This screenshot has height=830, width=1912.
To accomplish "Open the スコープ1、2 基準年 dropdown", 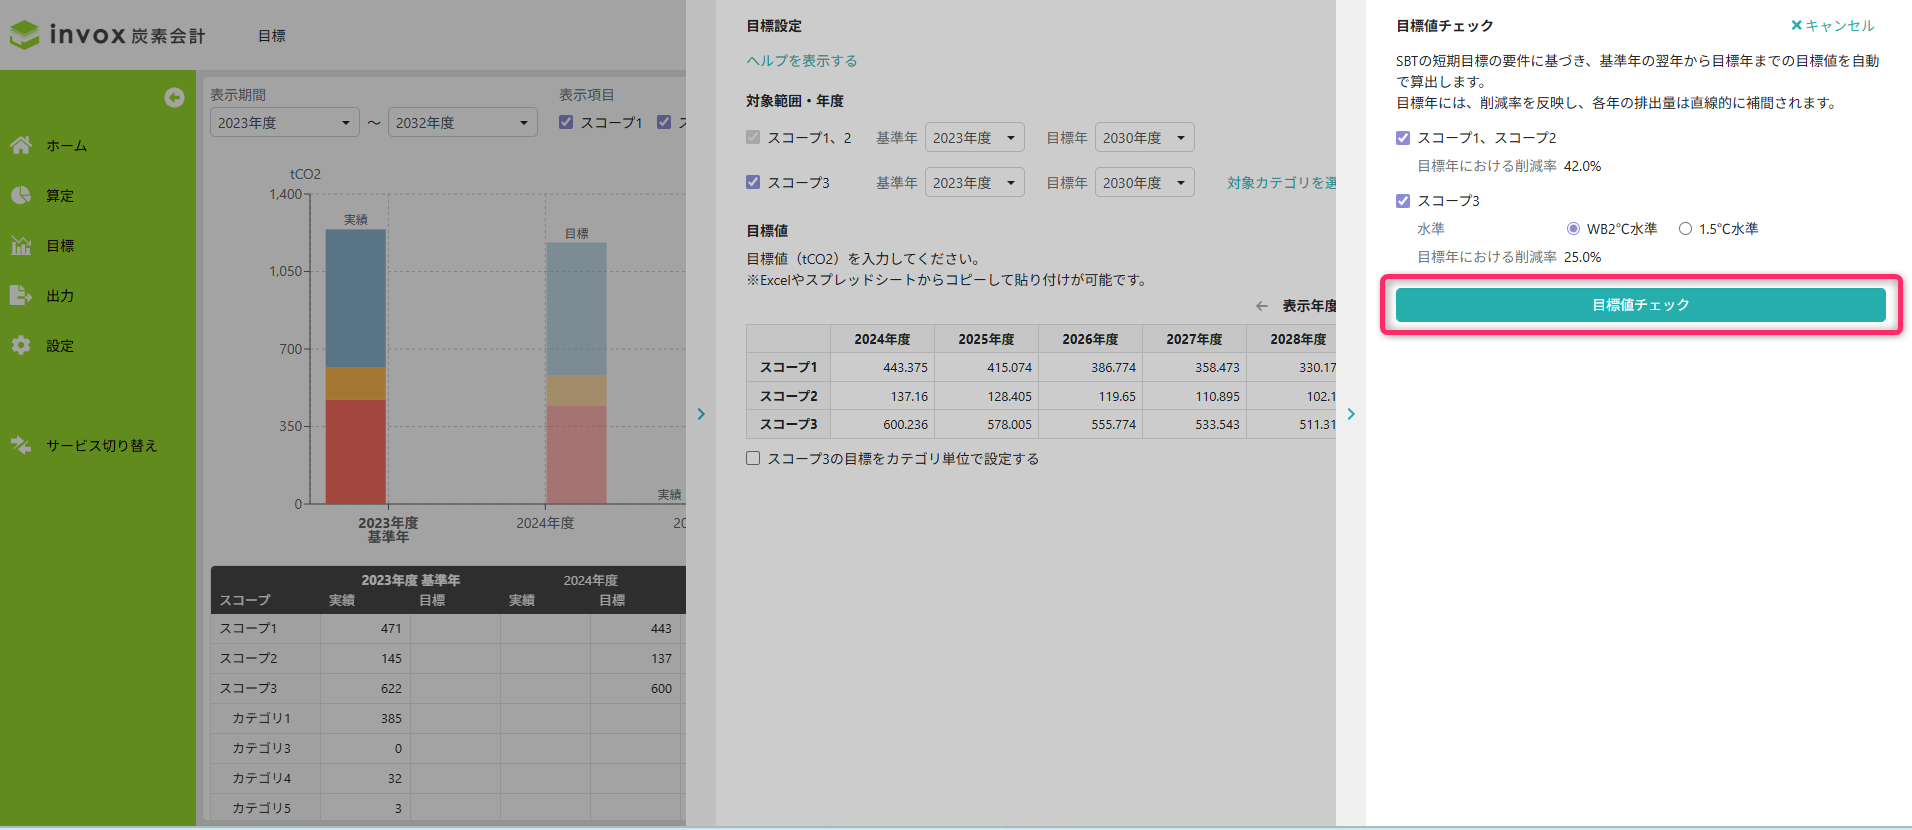I will coord(974,138).
